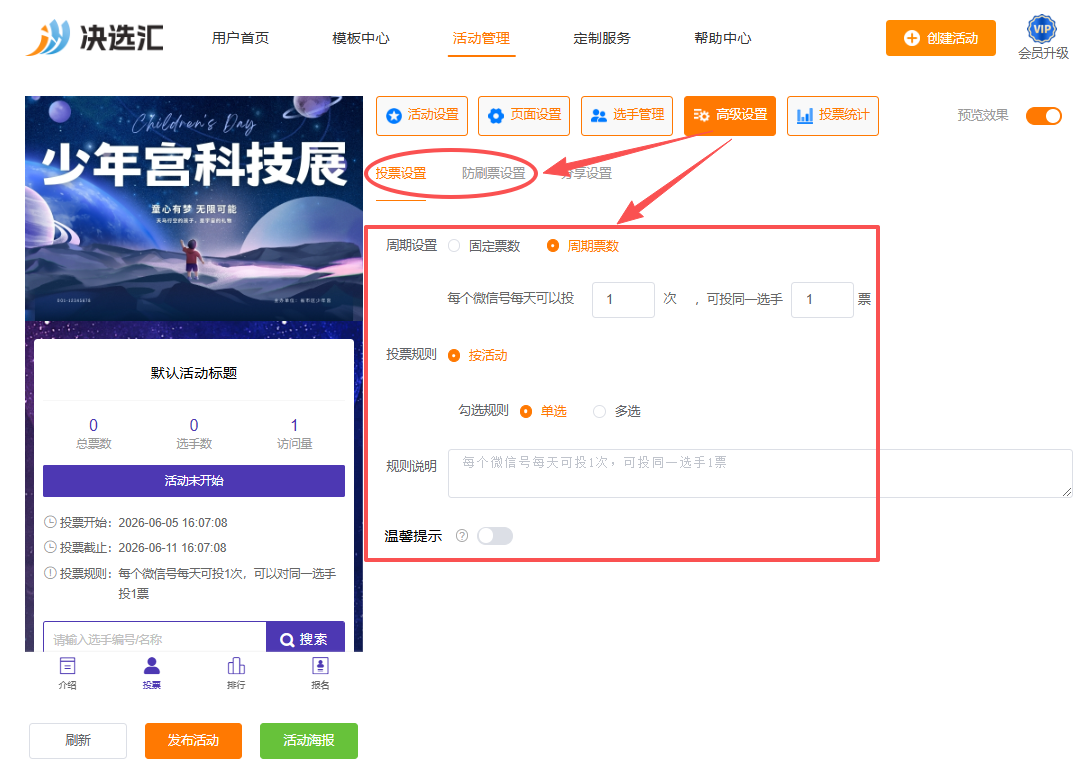
Task: Focus the daily vote count input field
Action: pyautogui.click(x=623, y=300)
